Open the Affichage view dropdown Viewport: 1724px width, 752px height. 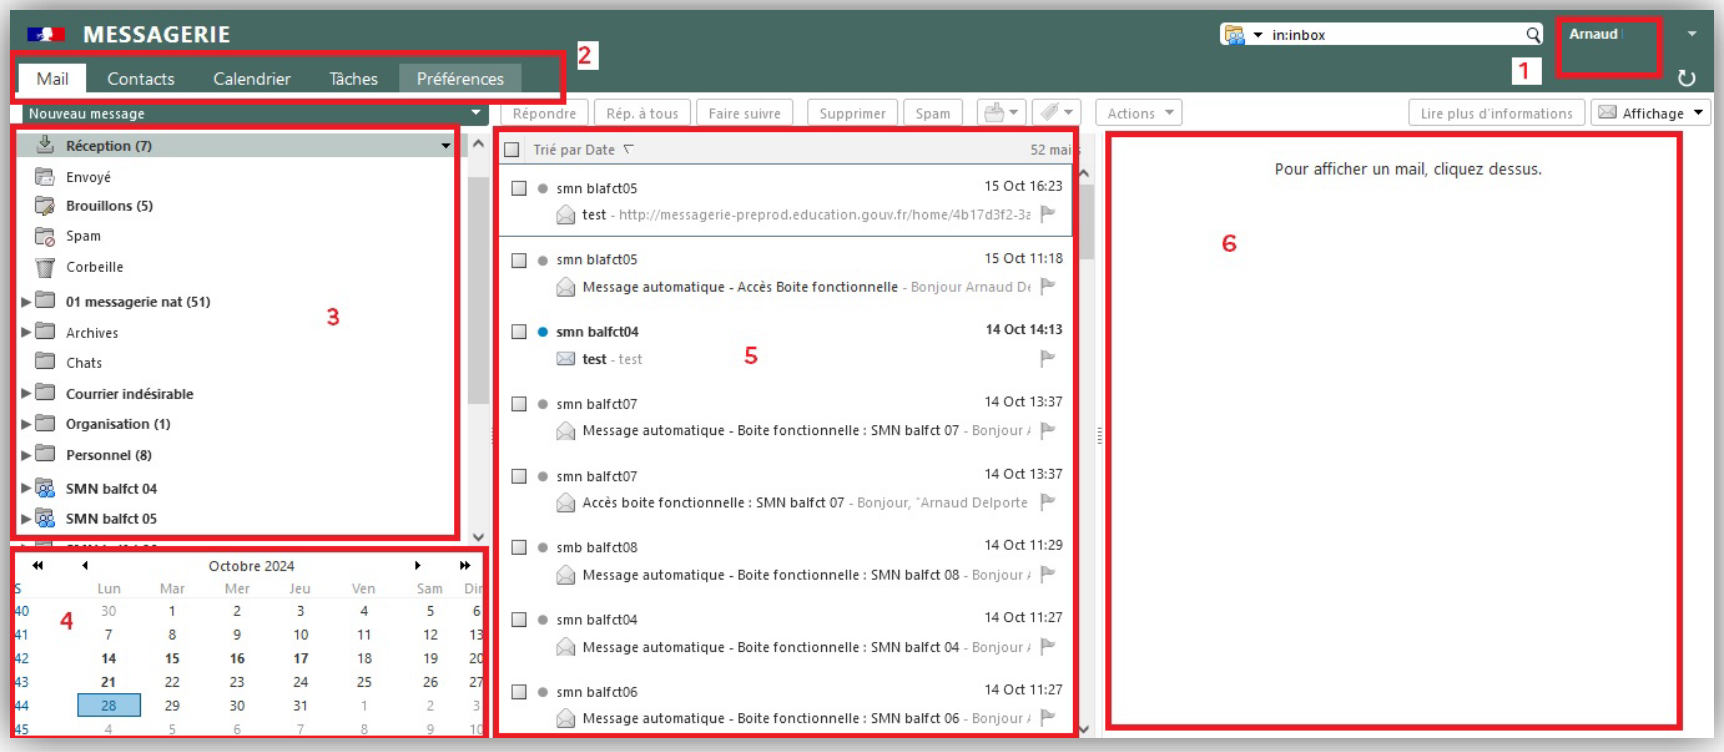(x=1651, y=113)
